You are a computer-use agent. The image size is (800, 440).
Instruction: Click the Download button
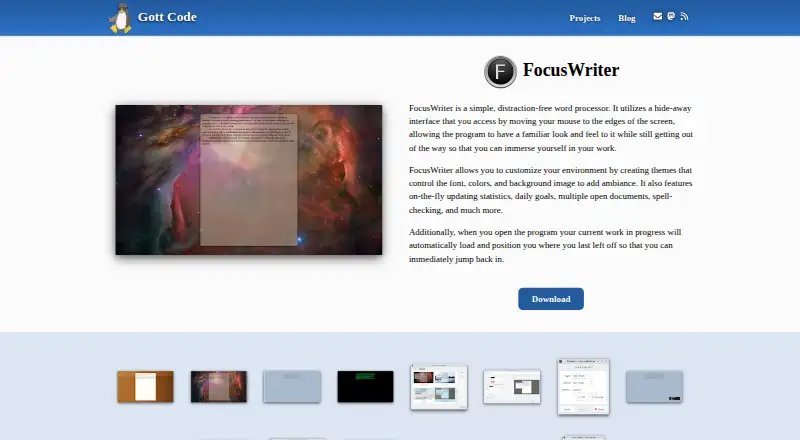551,299
